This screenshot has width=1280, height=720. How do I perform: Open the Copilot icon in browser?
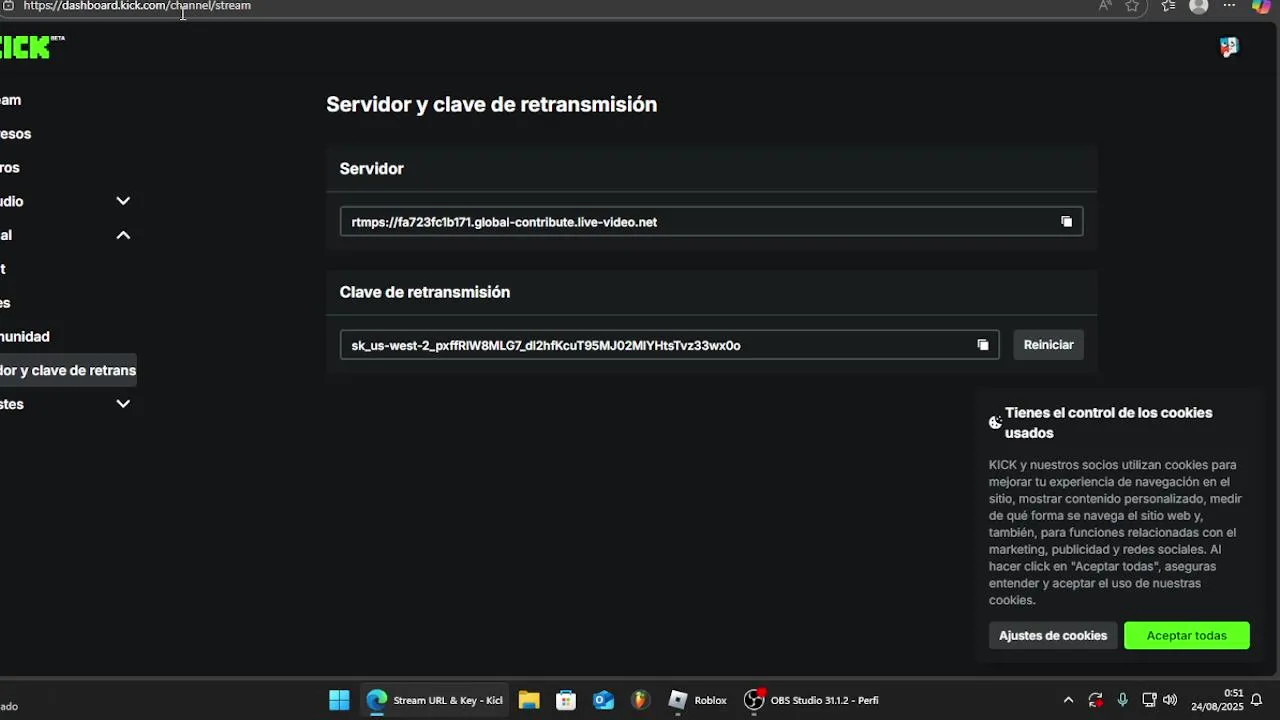1261,6
